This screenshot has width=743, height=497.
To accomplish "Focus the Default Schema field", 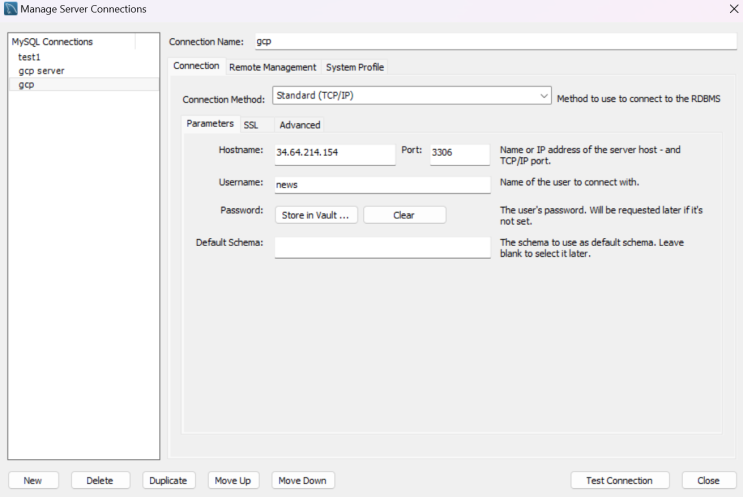I will click(382, 247).
